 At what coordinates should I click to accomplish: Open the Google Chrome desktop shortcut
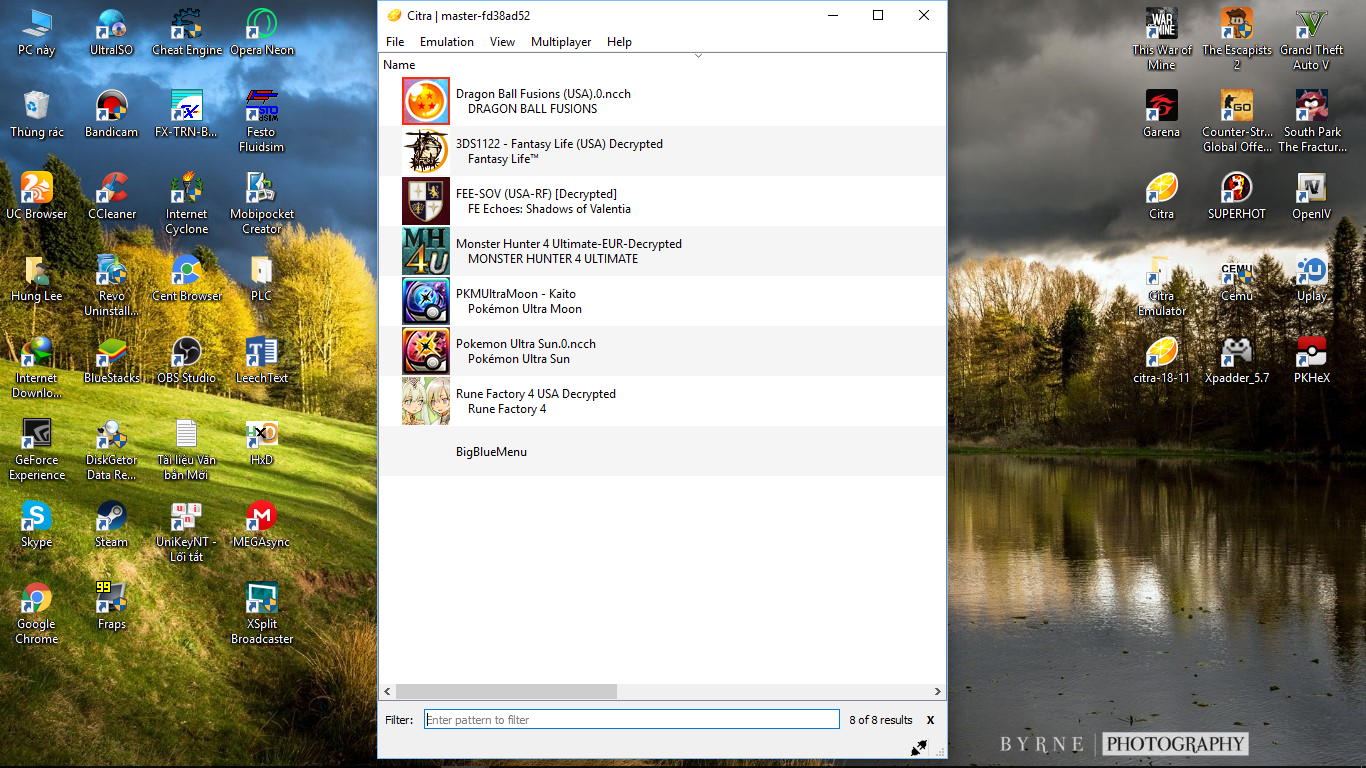(x=37, y=613)
